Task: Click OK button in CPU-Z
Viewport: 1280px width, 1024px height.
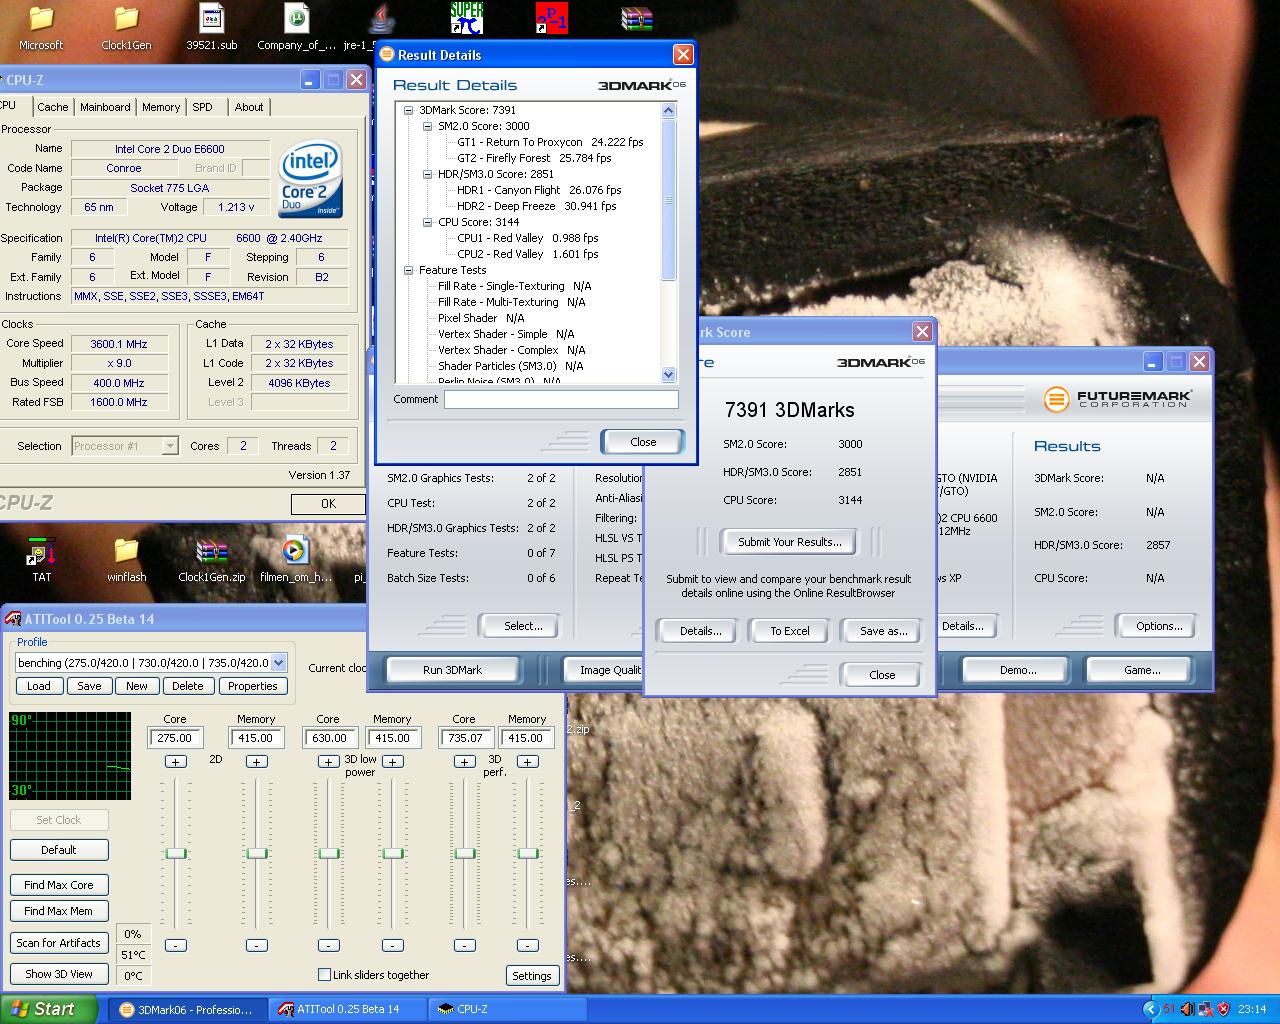Action: point(328,504)
